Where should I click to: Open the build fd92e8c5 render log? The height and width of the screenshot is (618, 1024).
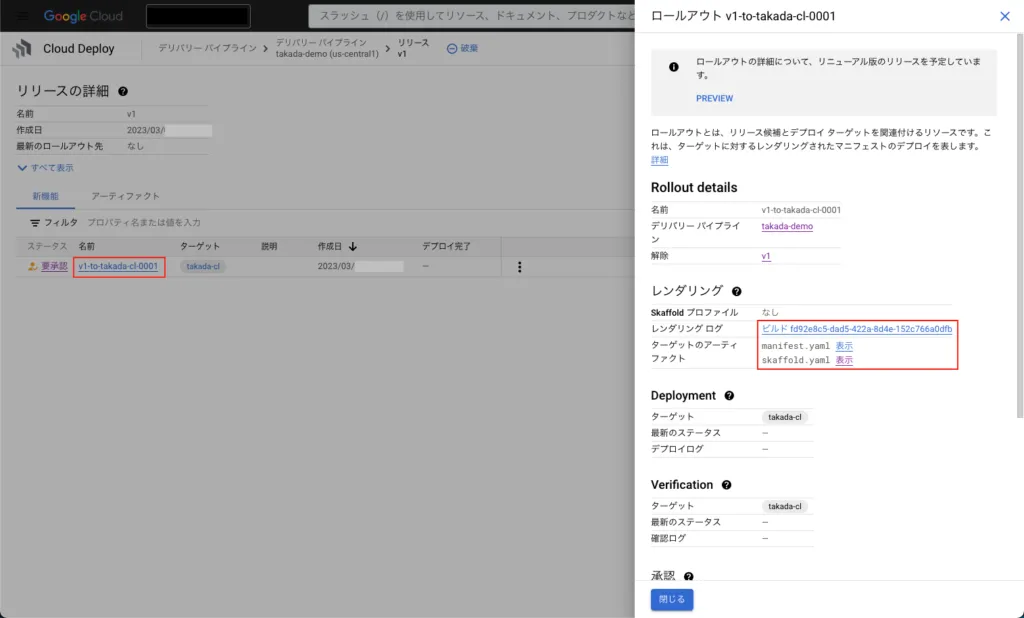click(x=857, y=329)
